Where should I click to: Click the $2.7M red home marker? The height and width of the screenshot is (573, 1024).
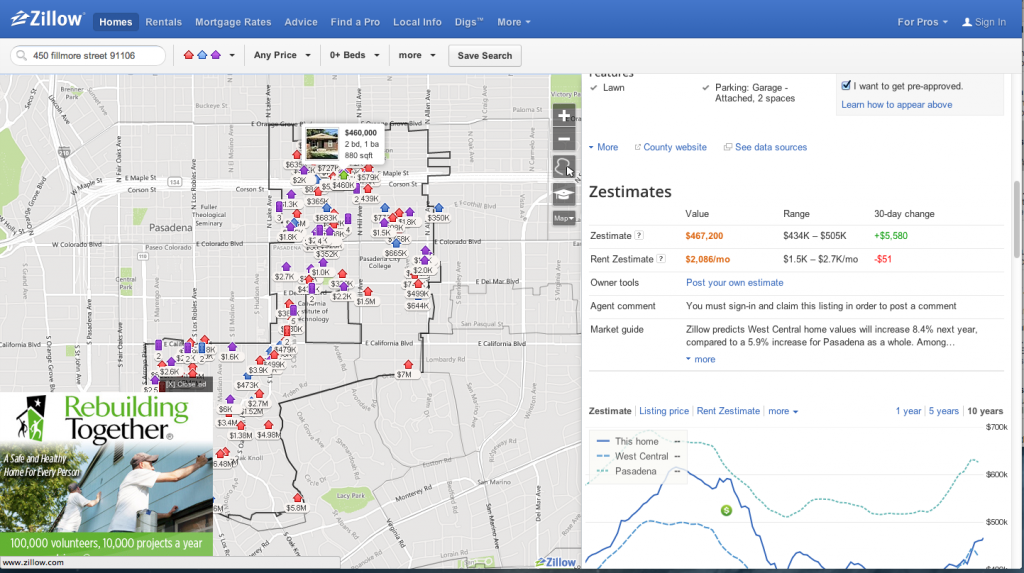pyautogui.click(x=259, y=394)
